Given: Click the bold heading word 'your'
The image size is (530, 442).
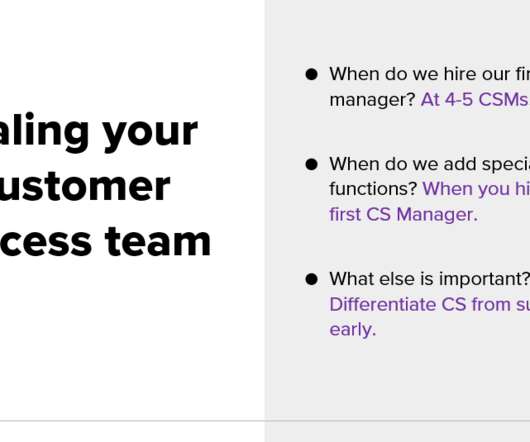Looking at the screenshot, I should point(150,132).
